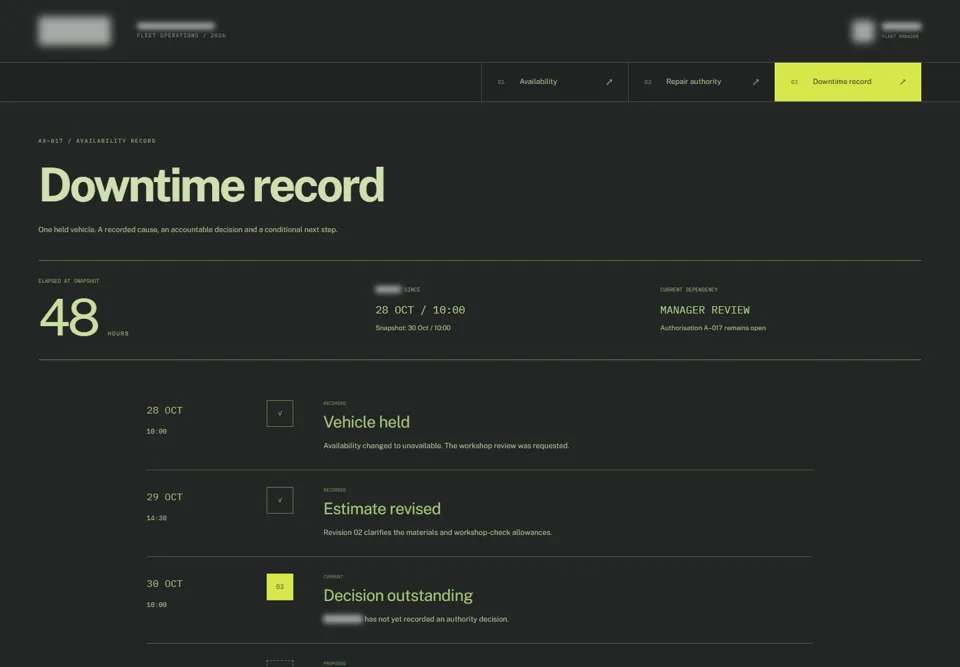Click the AX-017 / Availability record breadcrumb
The image size is (960, 667).
pyautogui.click(x=97, y=141)
